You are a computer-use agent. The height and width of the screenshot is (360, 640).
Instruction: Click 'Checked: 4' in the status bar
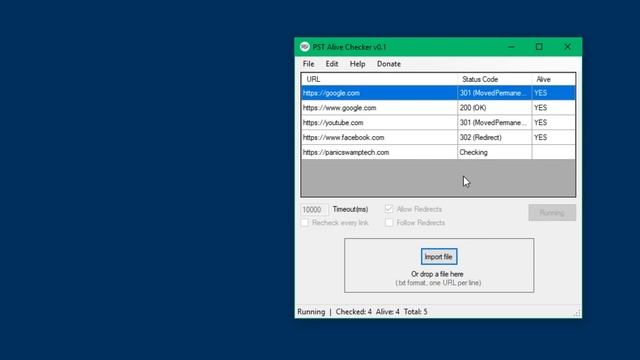point(353,312)
